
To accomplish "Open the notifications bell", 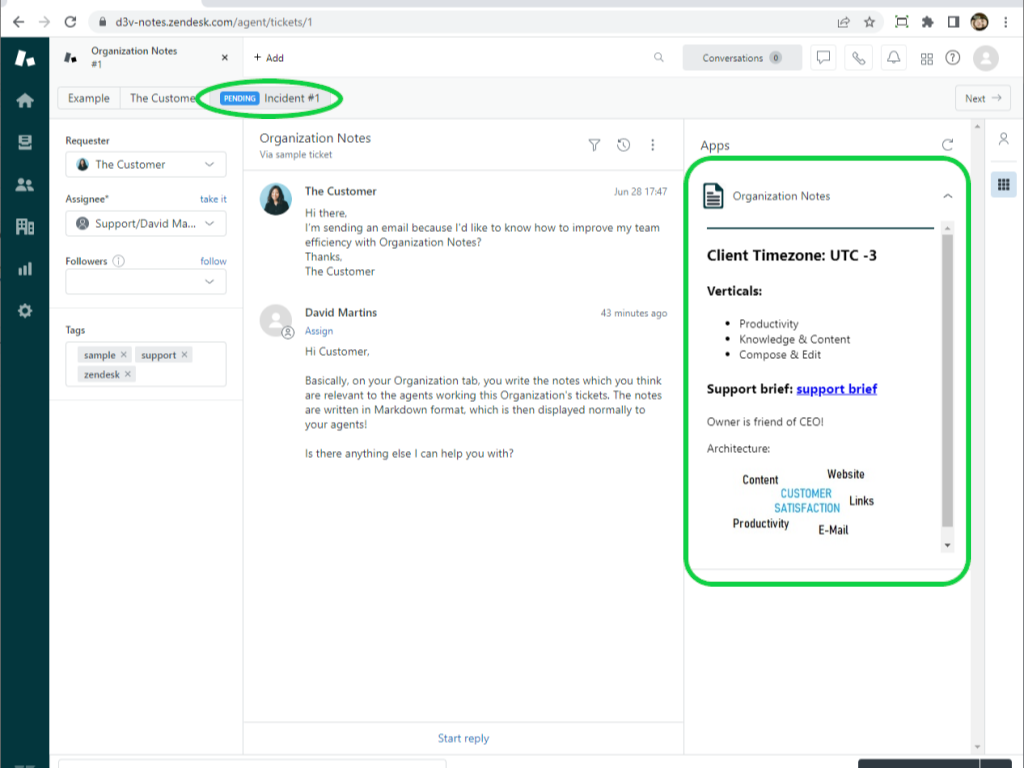I will coord(892,58).
